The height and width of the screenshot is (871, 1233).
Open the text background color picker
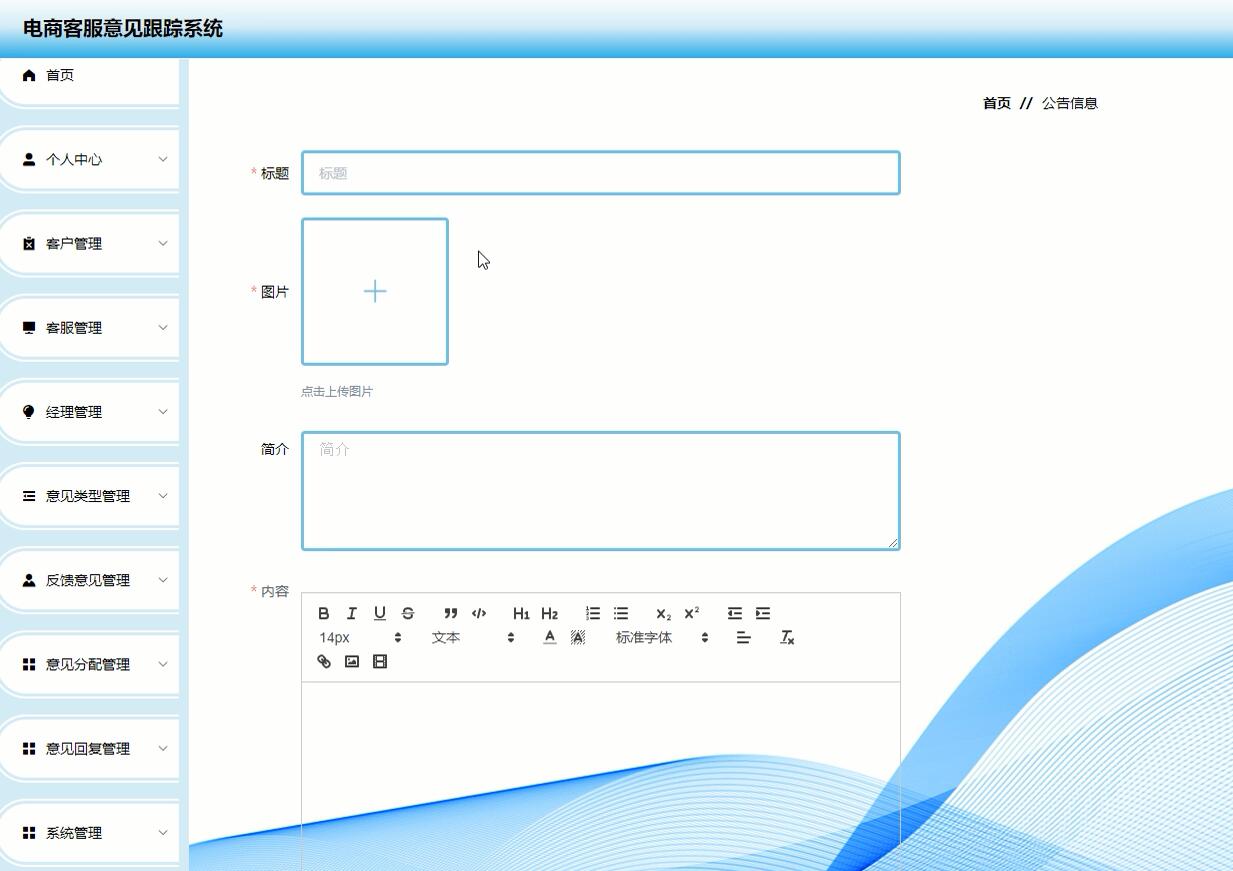(578, 638)
